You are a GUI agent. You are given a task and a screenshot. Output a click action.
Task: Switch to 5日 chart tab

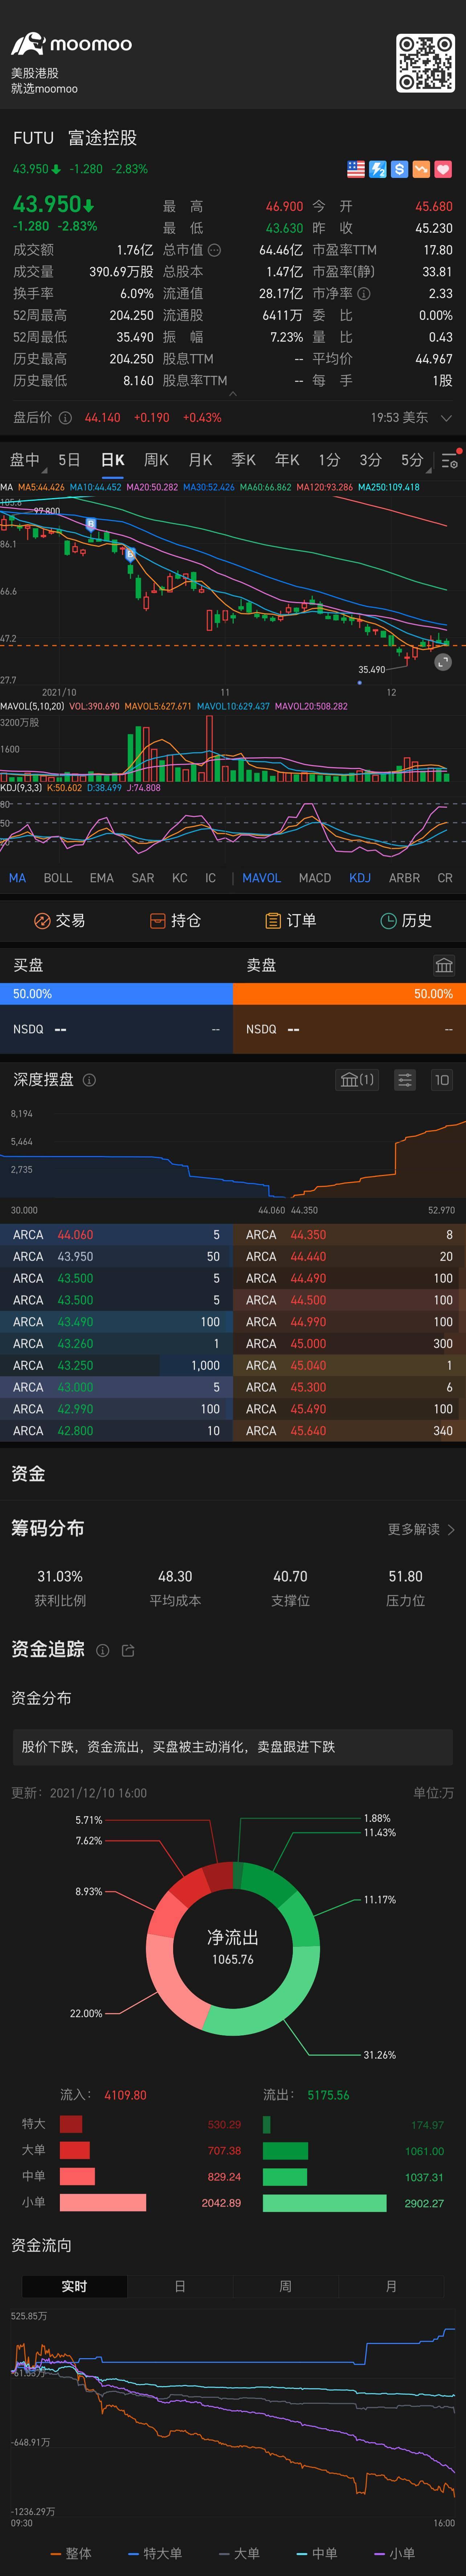[x=69, y=460]
